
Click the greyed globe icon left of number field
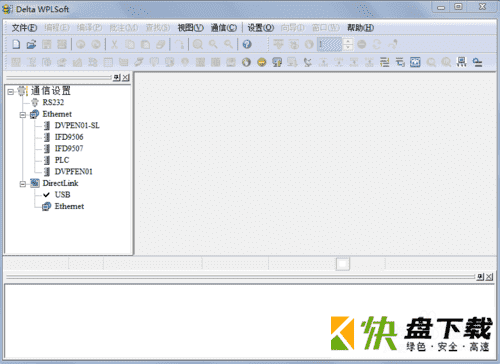pos(309,44)
